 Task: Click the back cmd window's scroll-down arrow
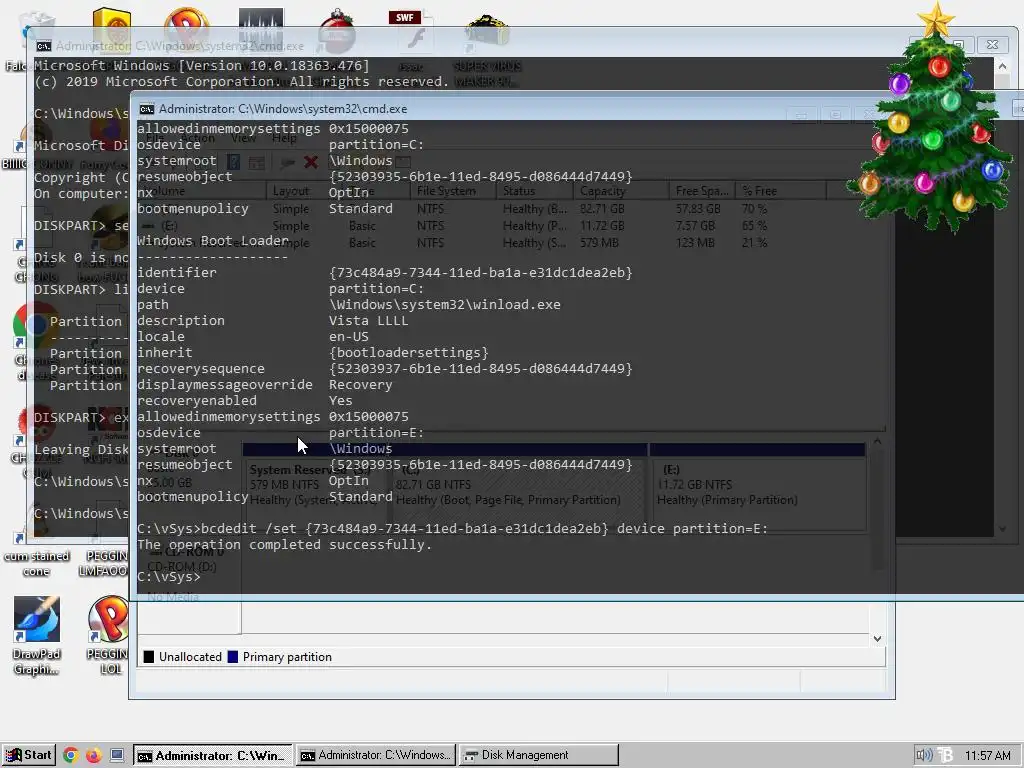click(1002, 529)
